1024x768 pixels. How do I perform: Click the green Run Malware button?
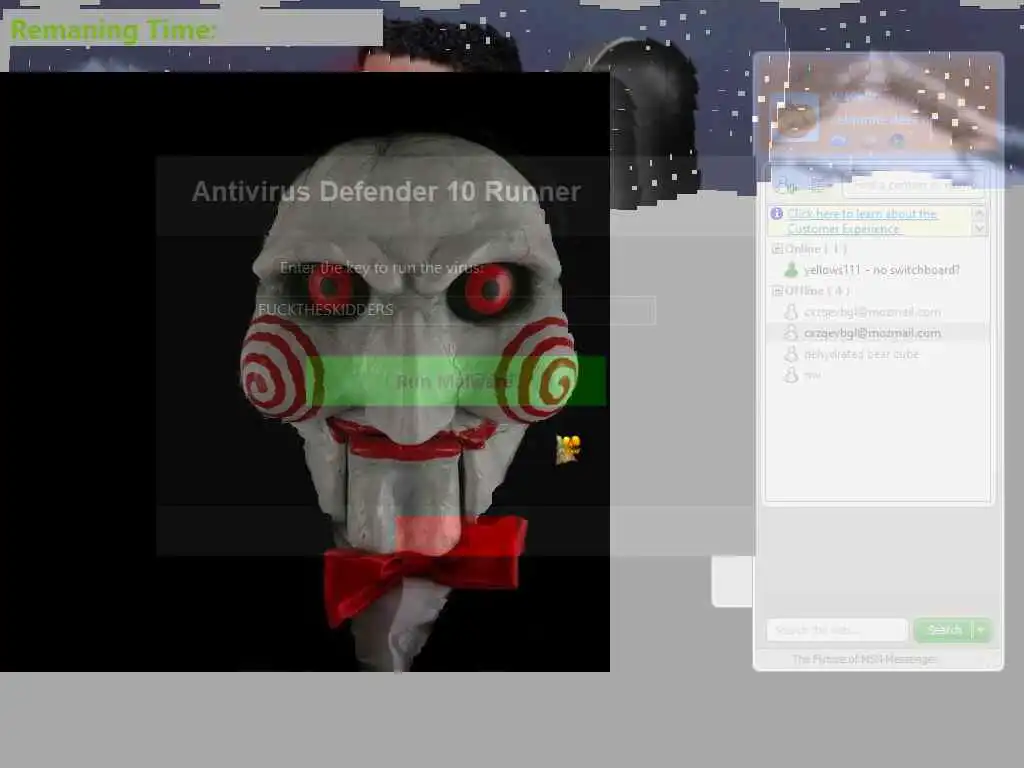(x=455, y=381)
